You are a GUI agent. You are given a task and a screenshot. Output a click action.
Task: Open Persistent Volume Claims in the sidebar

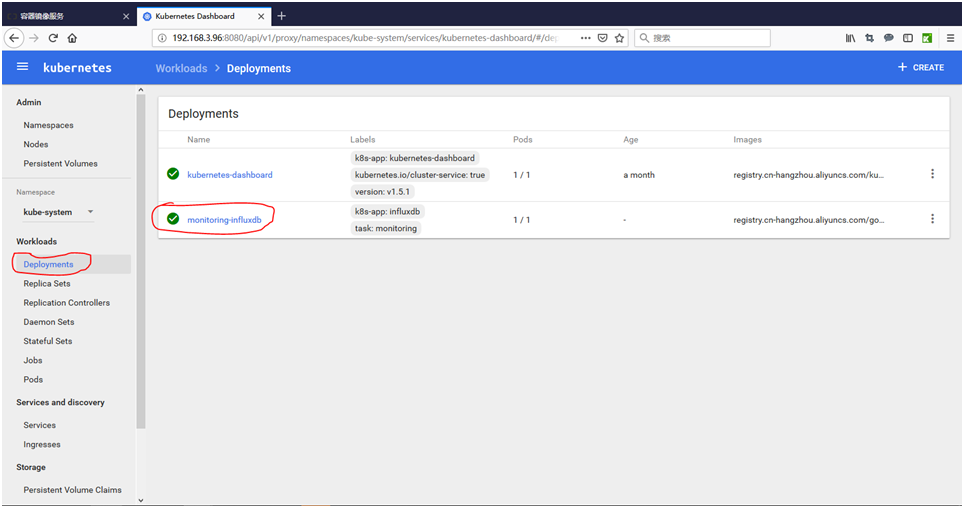pyautogui.click(x=73, y=490)
